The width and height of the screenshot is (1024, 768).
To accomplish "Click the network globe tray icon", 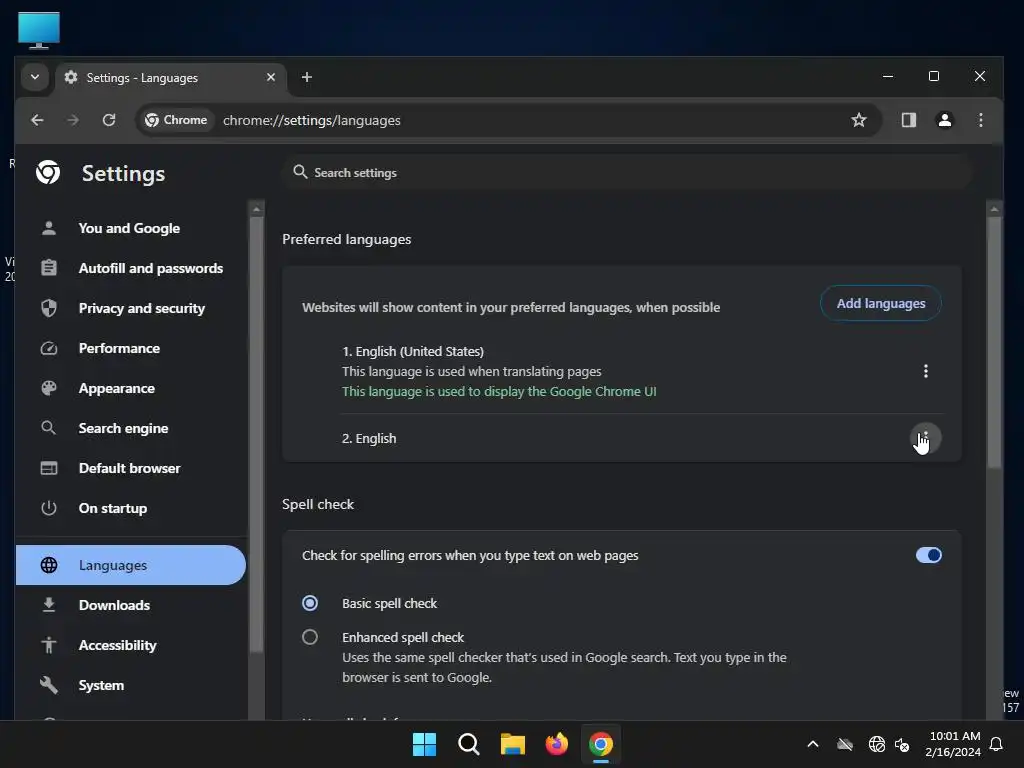I will [x=876, y=744].
